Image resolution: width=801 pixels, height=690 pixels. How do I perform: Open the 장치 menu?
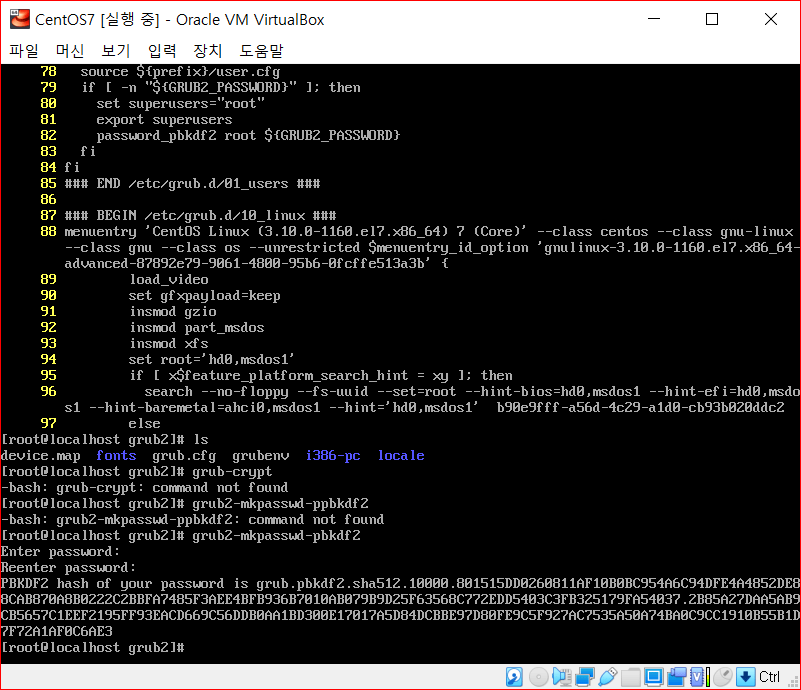207,51
